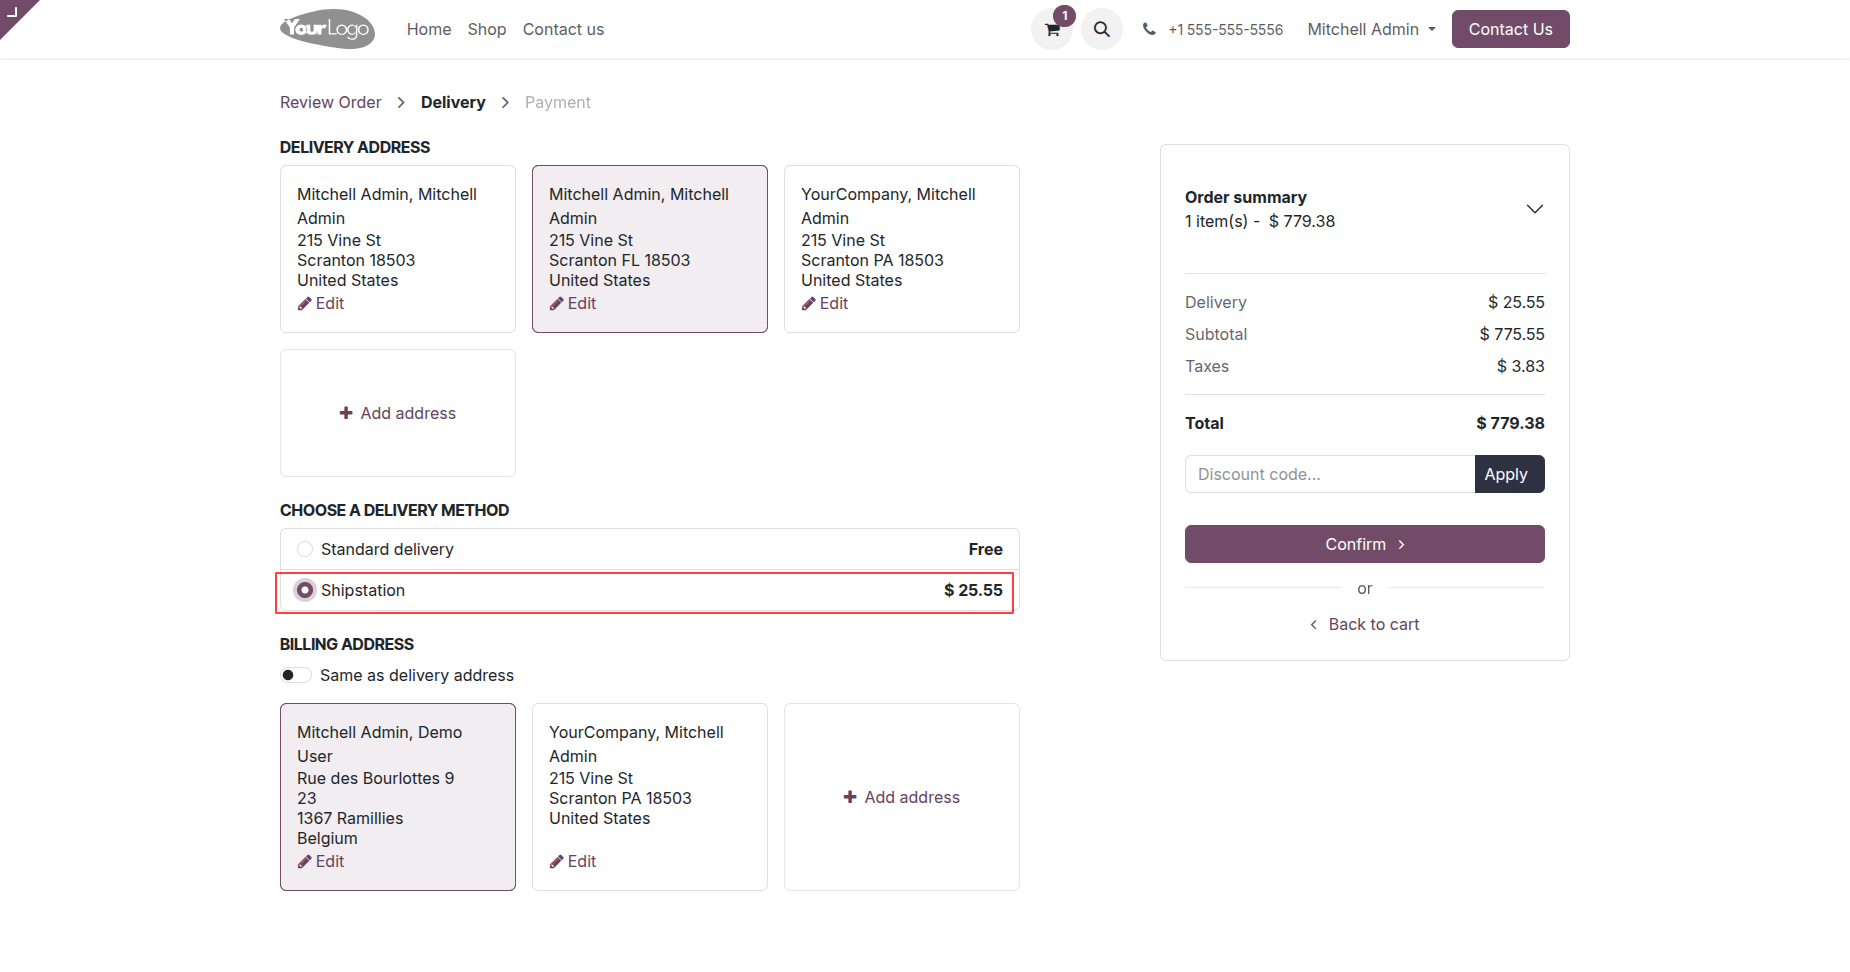Open the shopping cart icon
Image resolution: width=1850 pixels, height=972 pixels.
tap(1052, 30)
